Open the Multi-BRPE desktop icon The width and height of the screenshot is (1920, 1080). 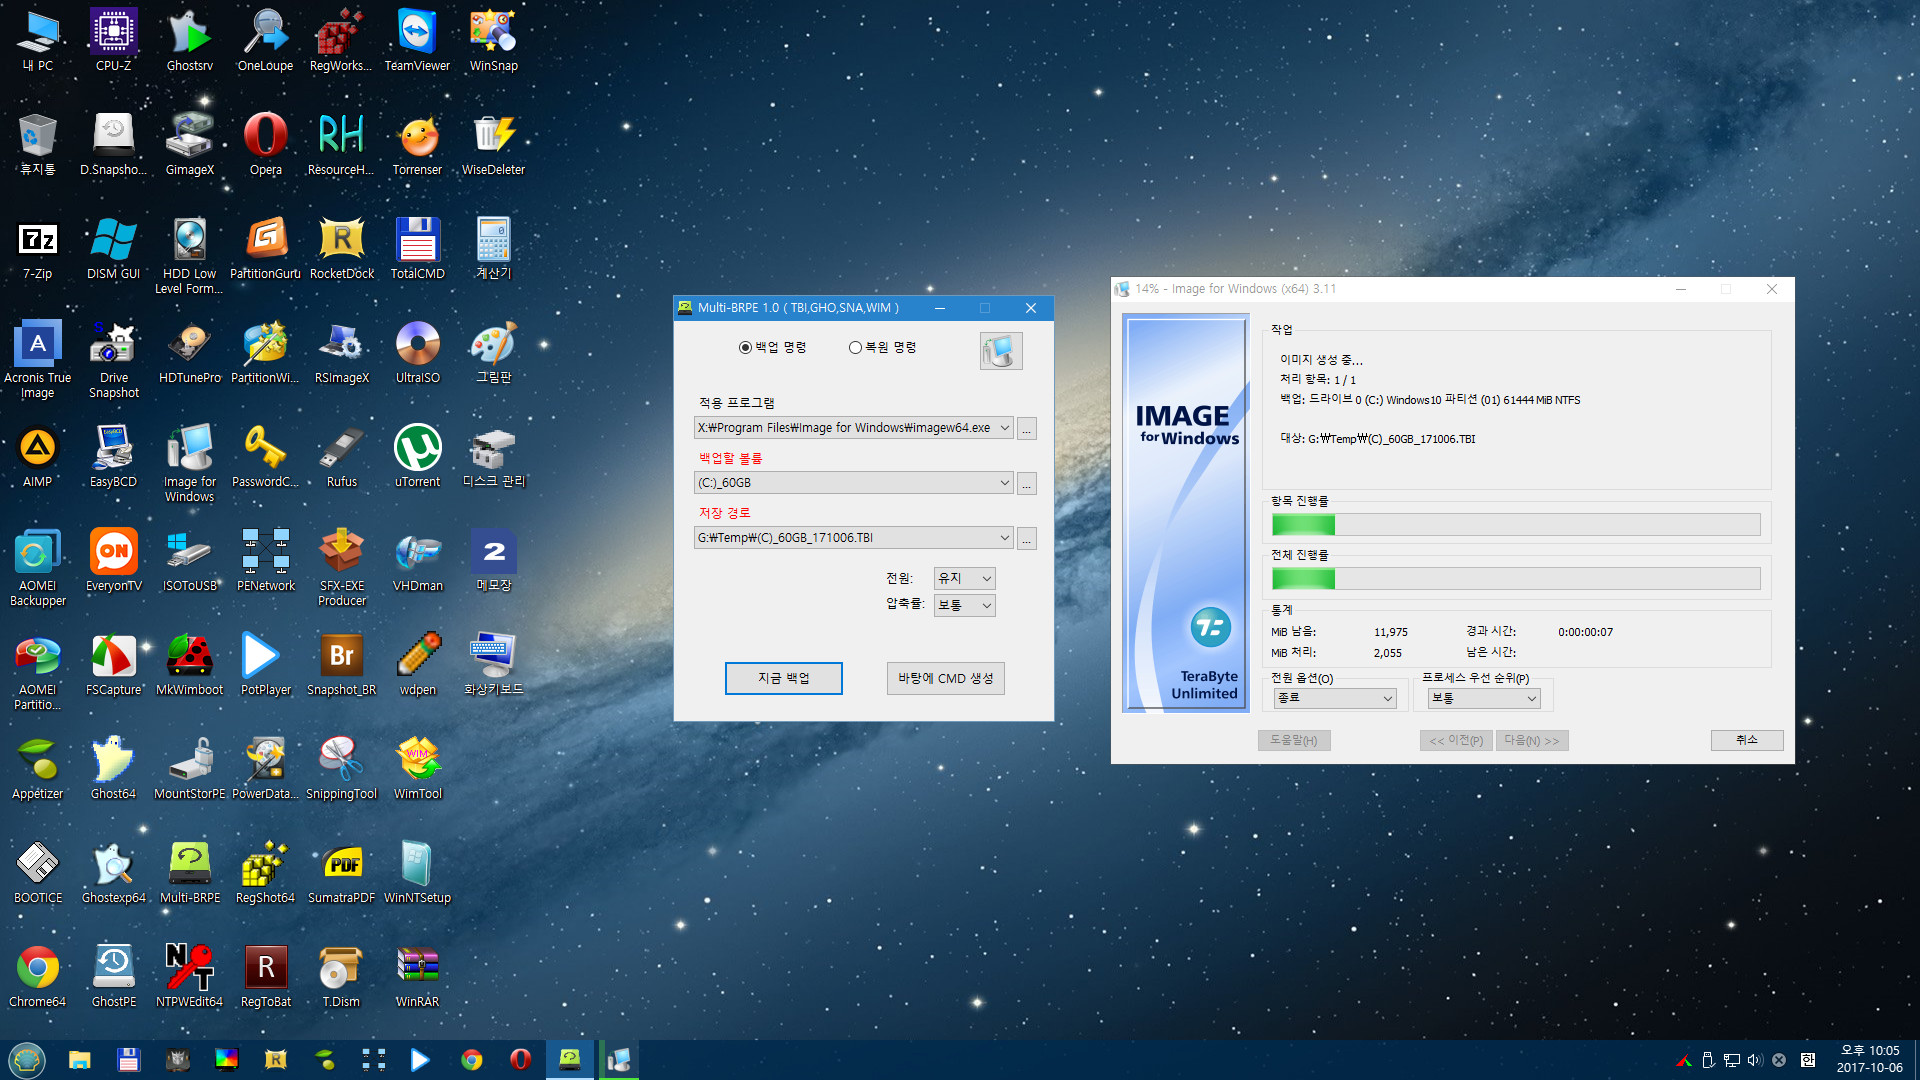point(190,872)
